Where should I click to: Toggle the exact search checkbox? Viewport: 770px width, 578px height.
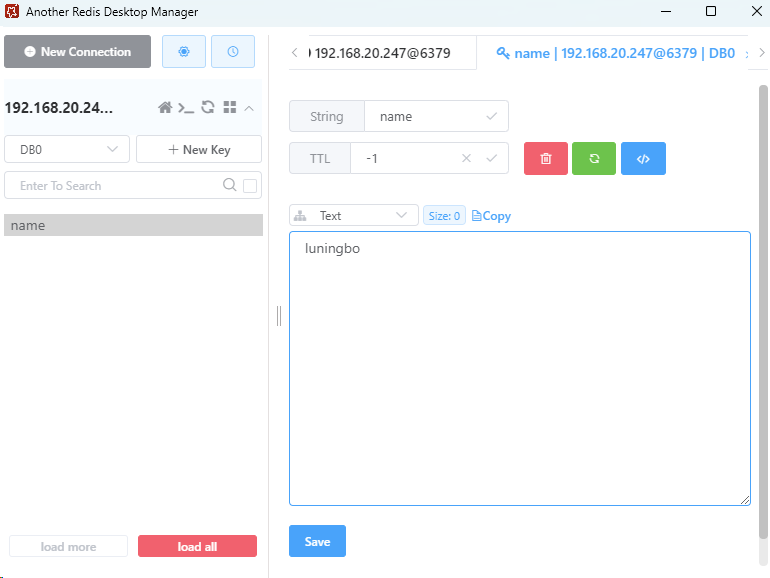[250, 186]
